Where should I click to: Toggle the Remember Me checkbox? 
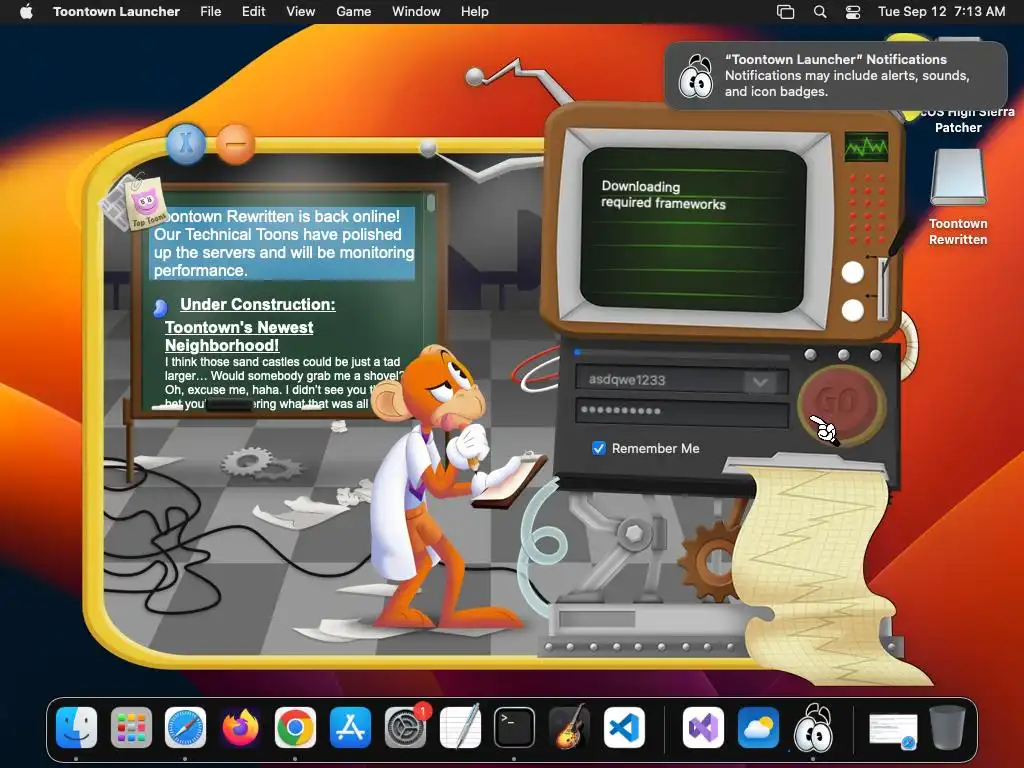pos(598,448)
